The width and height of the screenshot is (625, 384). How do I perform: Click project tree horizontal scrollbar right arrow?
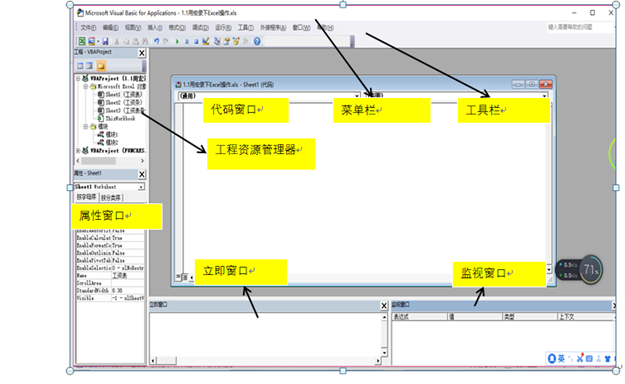[142, 161]
